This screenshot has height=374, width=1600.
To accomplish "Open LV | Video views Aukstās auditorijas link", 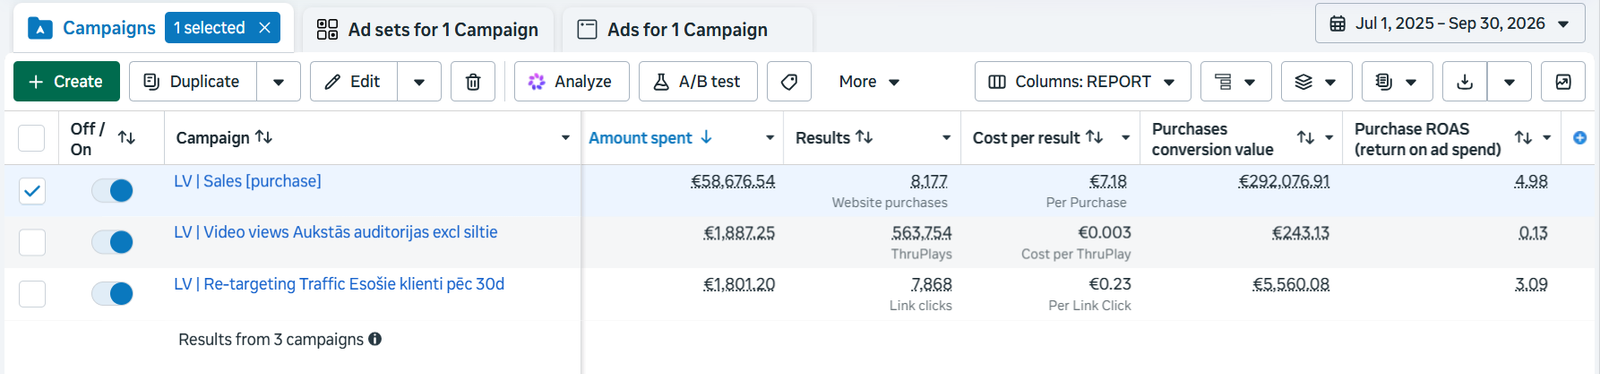I will [336, 232].
